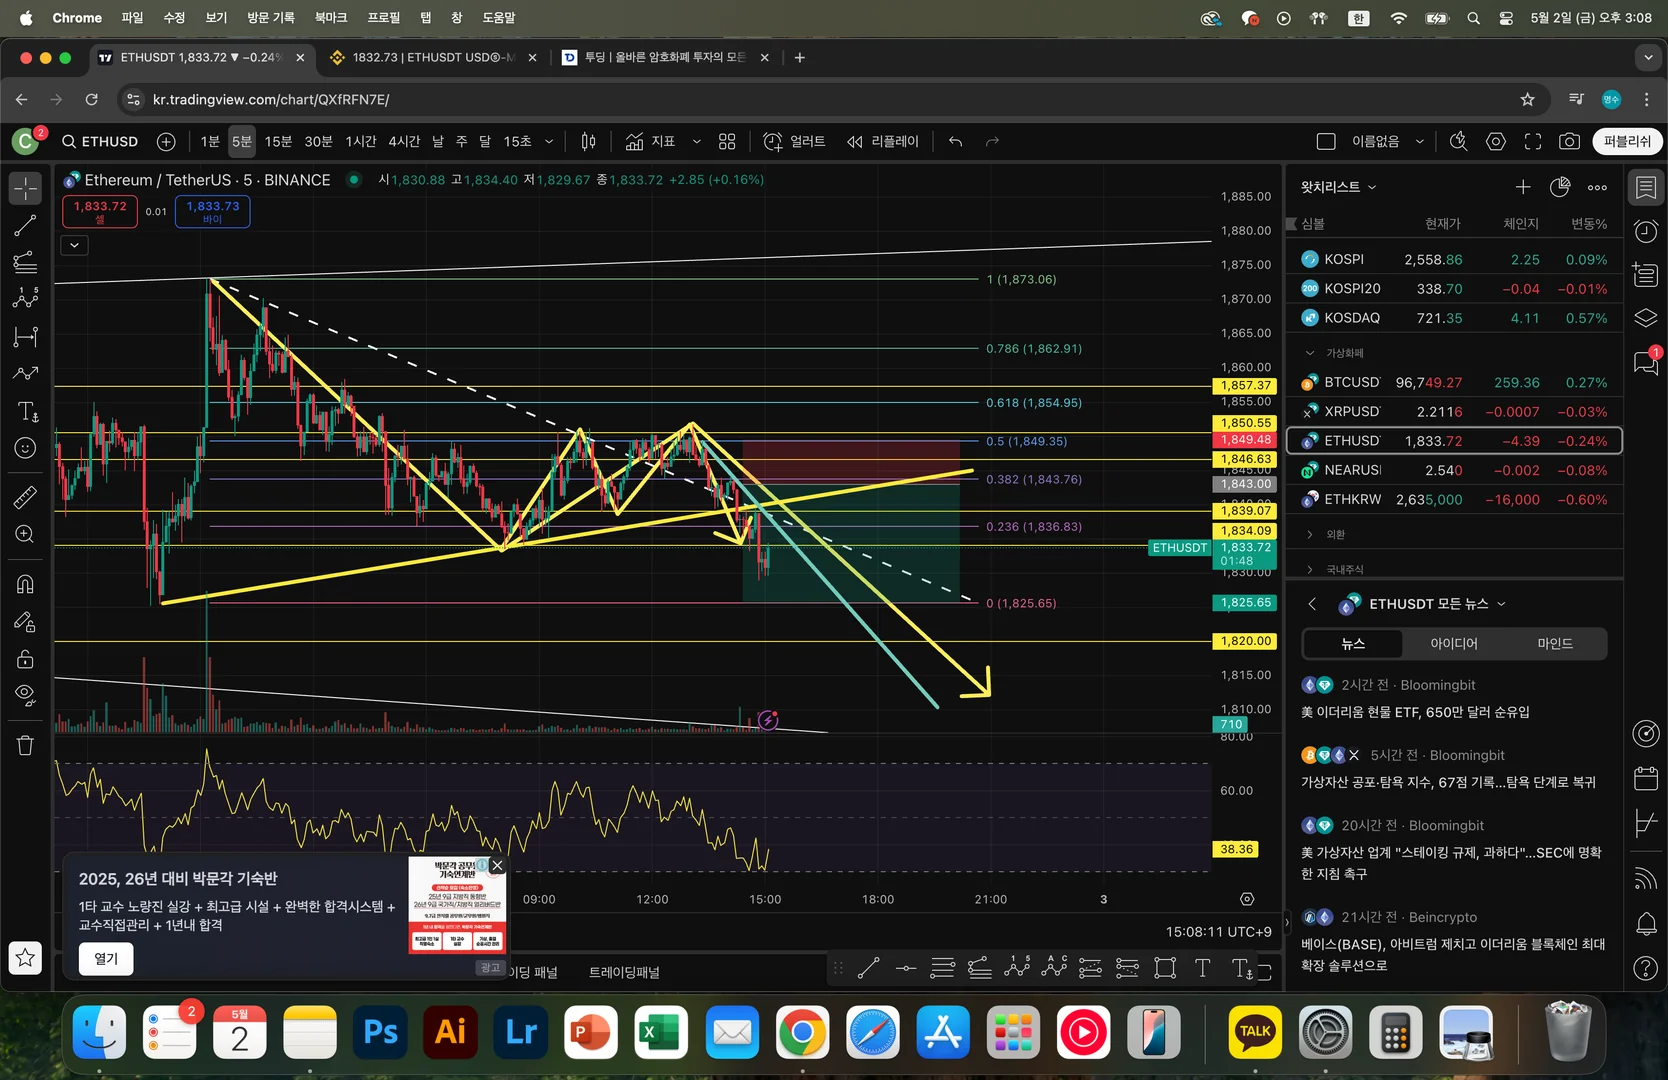Screen dimensions: 1668x1080
Task: Take a chart snapshot with camera icon
Action: (1569, 142)
